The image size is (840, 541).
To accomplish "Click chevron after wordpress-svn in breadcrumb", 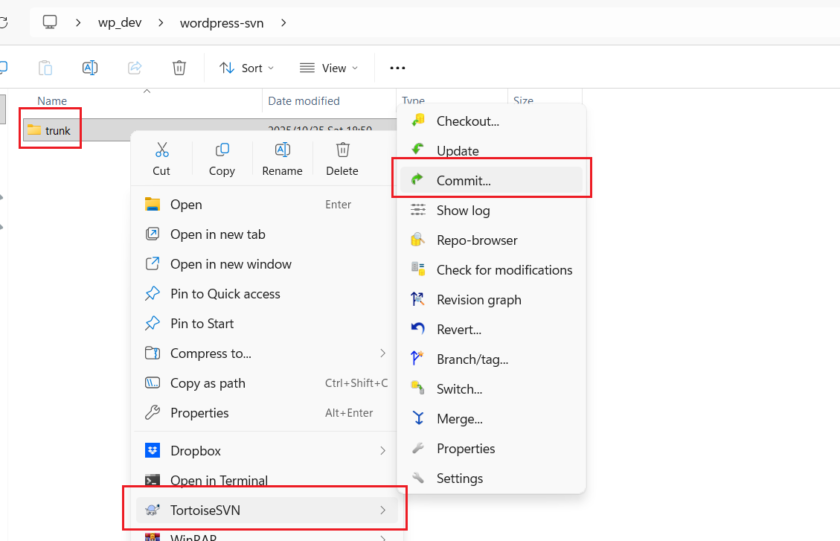I will pos(283,23).
